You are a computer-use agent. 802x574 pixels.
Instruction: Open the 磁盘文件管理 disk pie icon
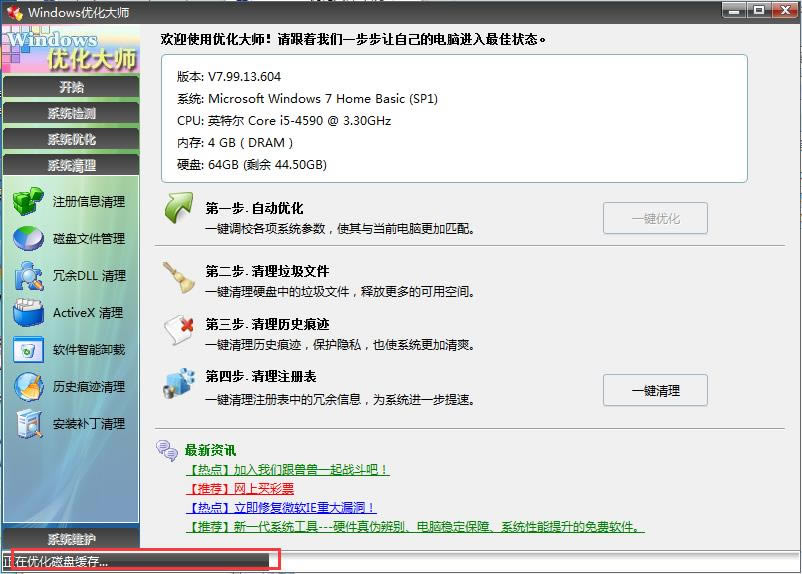tap(28, 238)
